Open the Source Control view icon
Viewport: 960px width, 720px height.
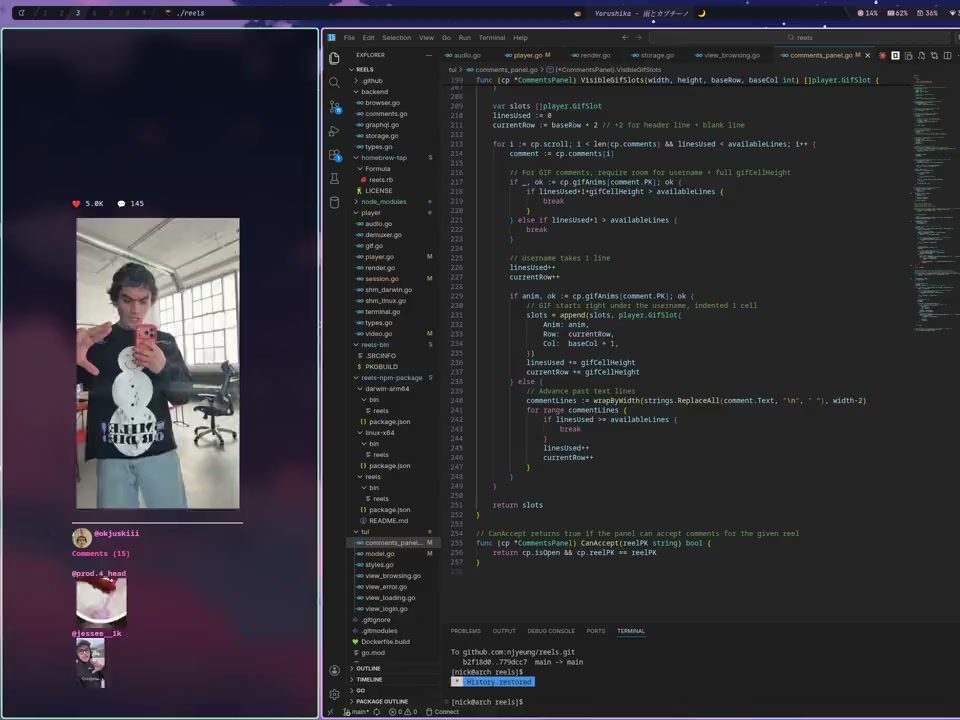[334, 106]
